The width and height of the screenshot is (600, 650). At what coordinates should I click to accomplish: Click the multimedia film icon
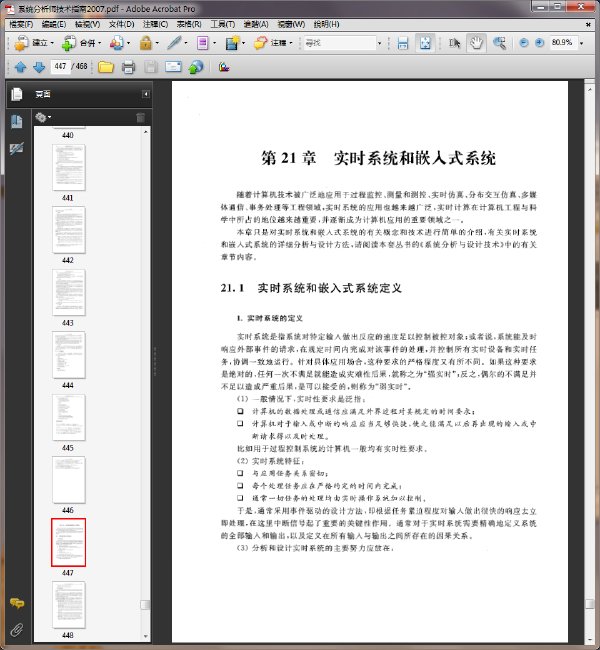pos(232,43)
